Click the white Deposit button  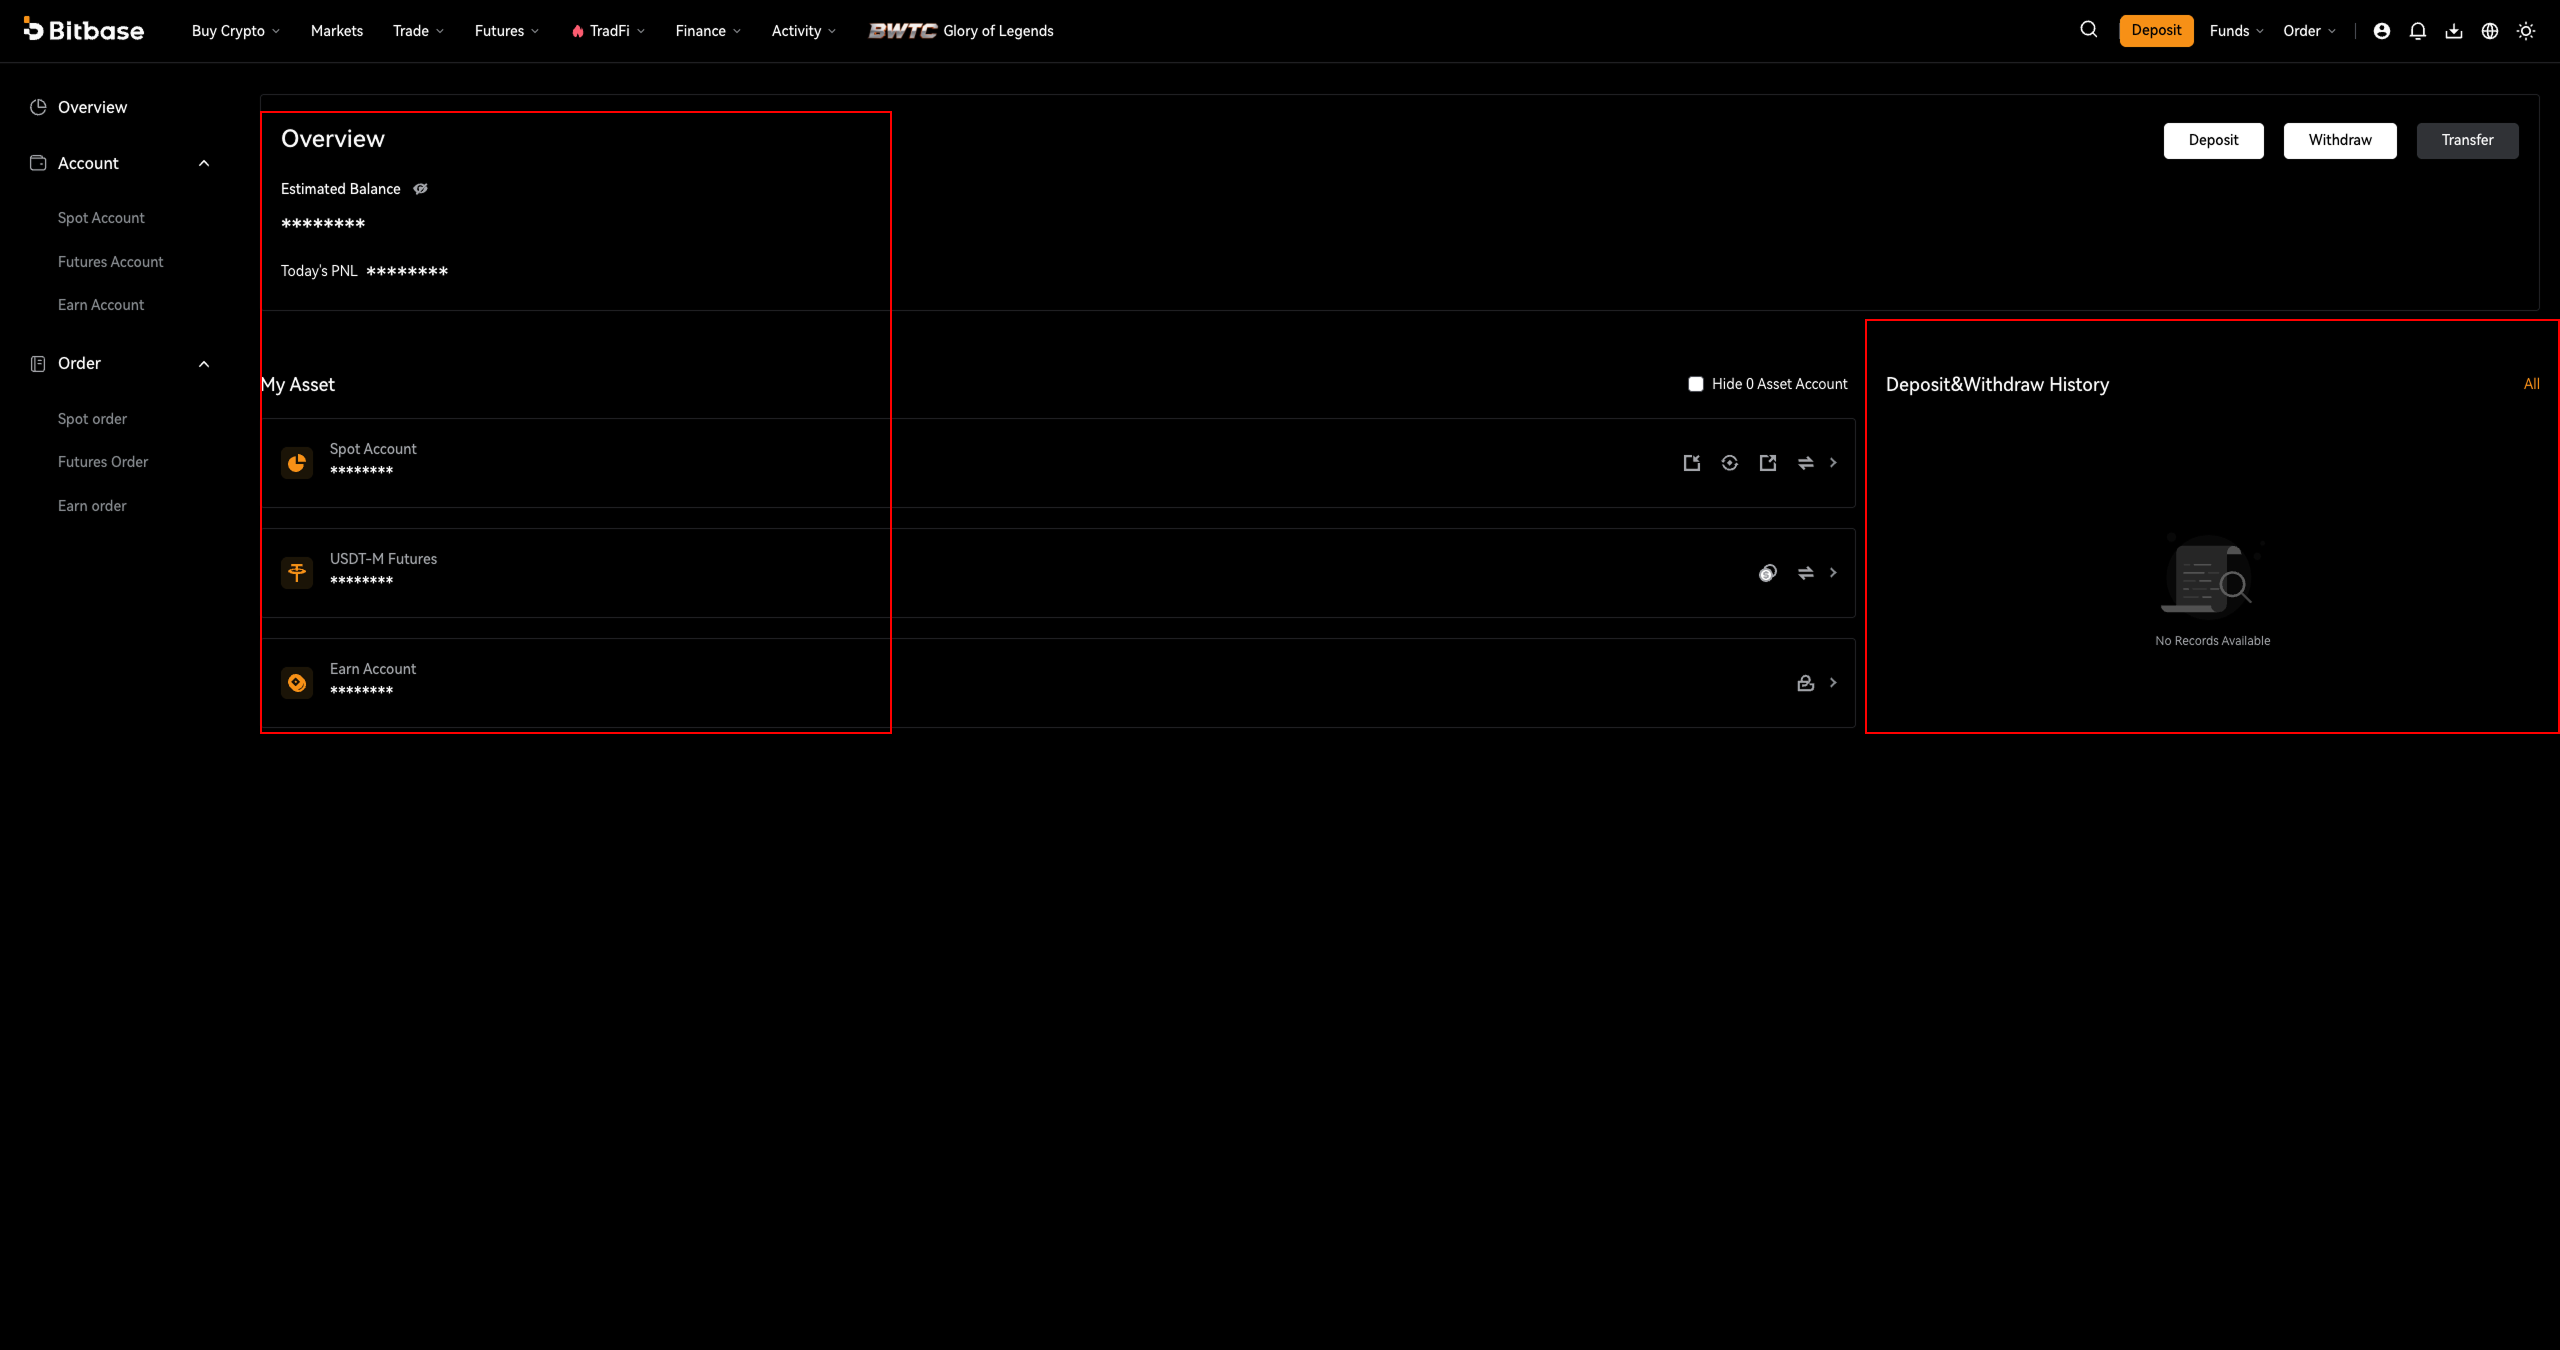pos(2213,141)
